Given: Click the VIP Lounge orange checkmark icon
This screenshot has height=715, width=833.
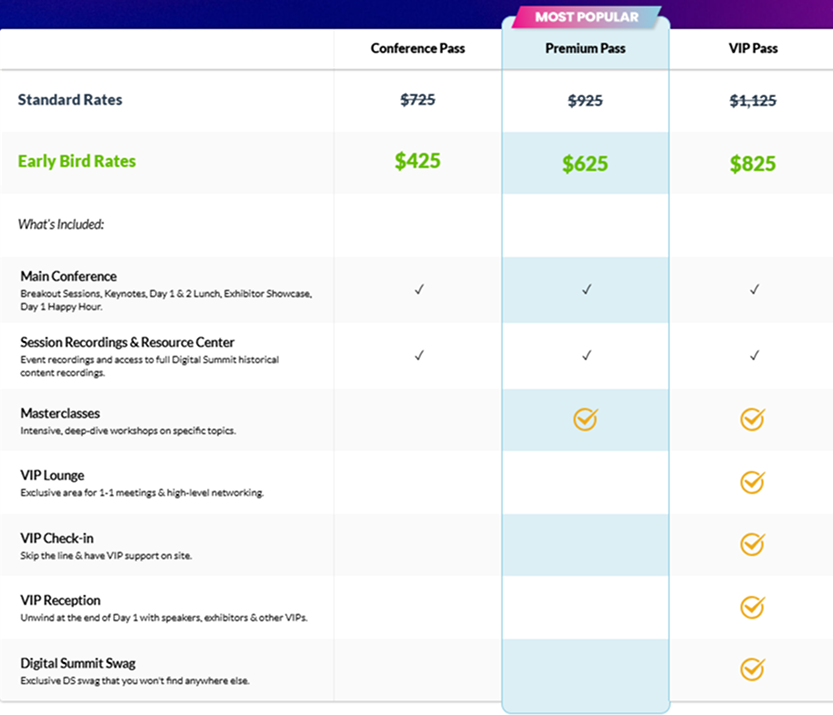Looking at the screenshot, I should tap(752, 482).
